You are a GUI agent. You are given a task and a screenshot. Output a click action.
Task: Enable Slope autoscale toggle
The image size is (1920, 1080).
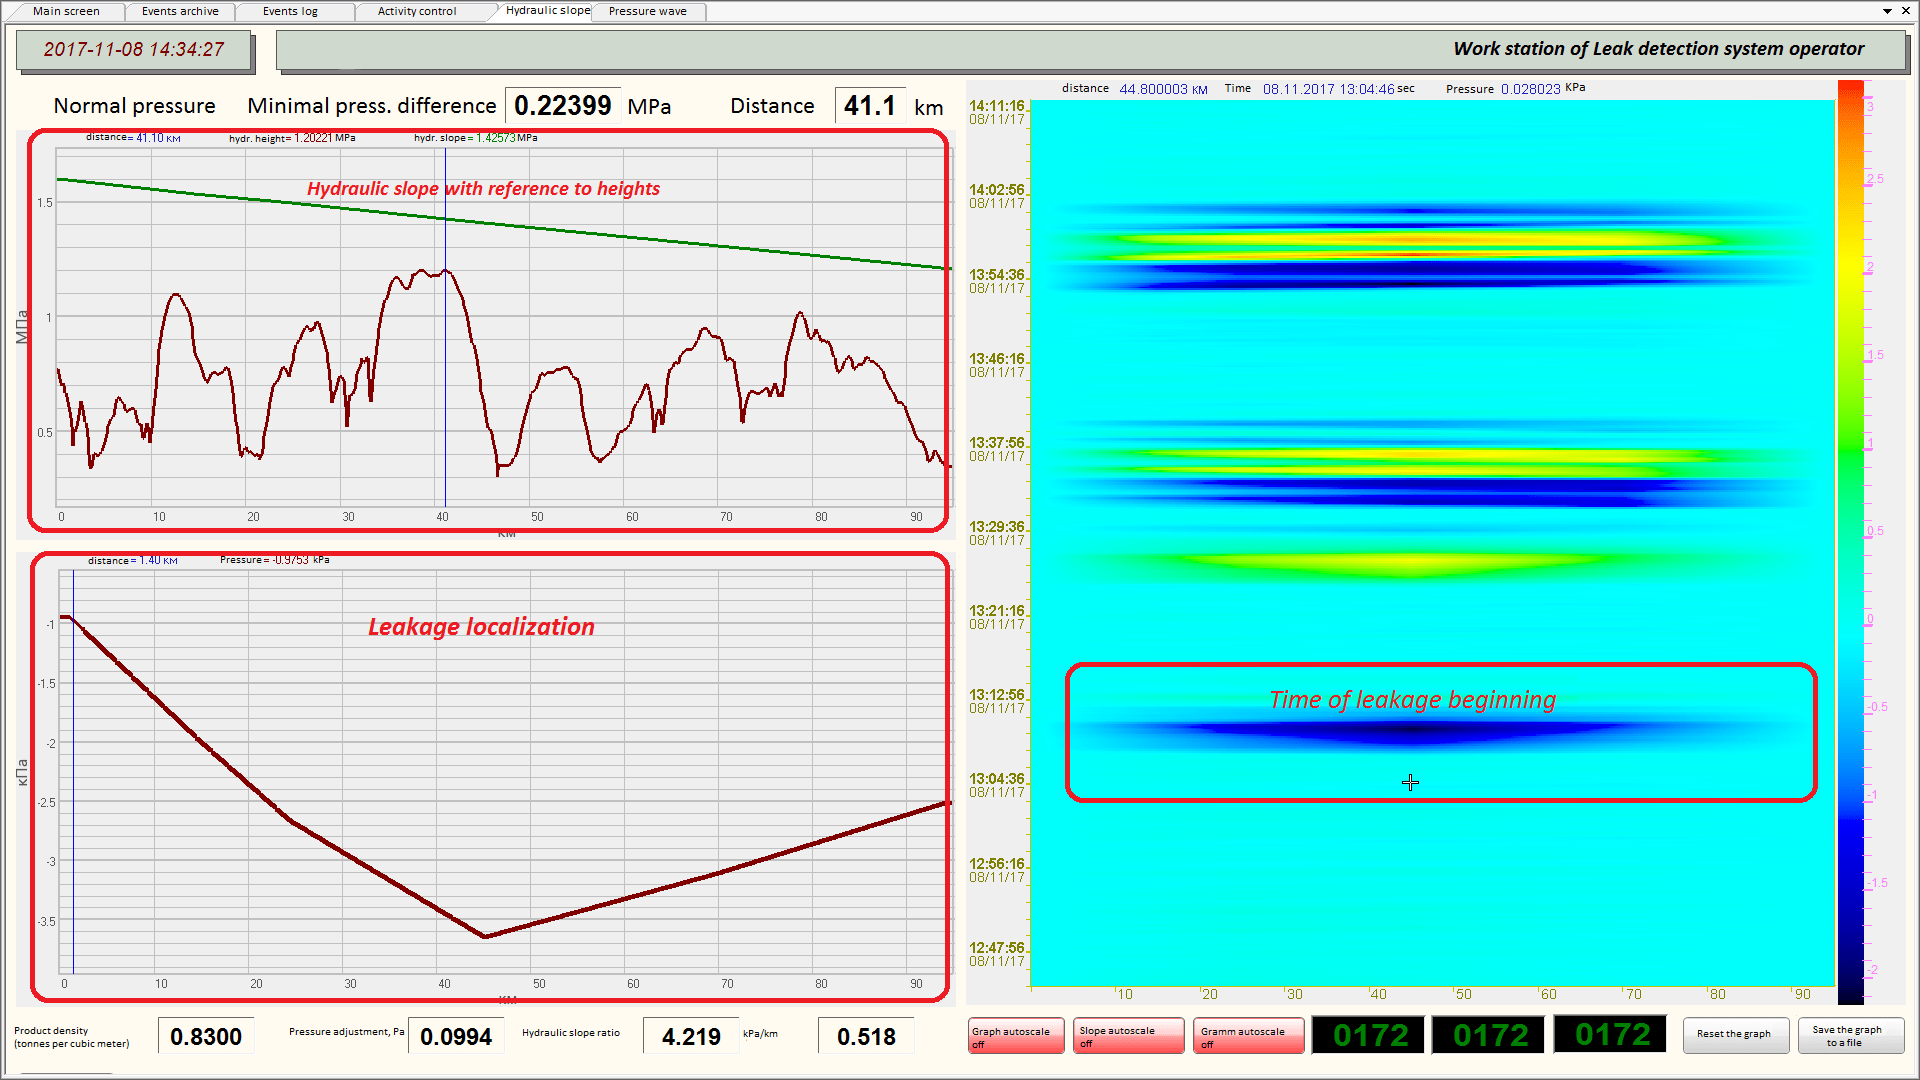[1128, 1036]
